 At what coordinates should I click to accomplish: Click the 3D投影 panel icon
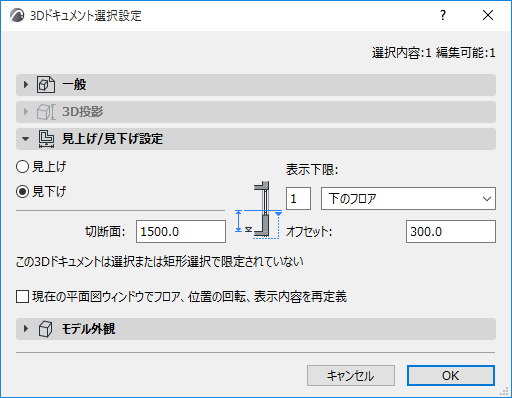[46, 112]
